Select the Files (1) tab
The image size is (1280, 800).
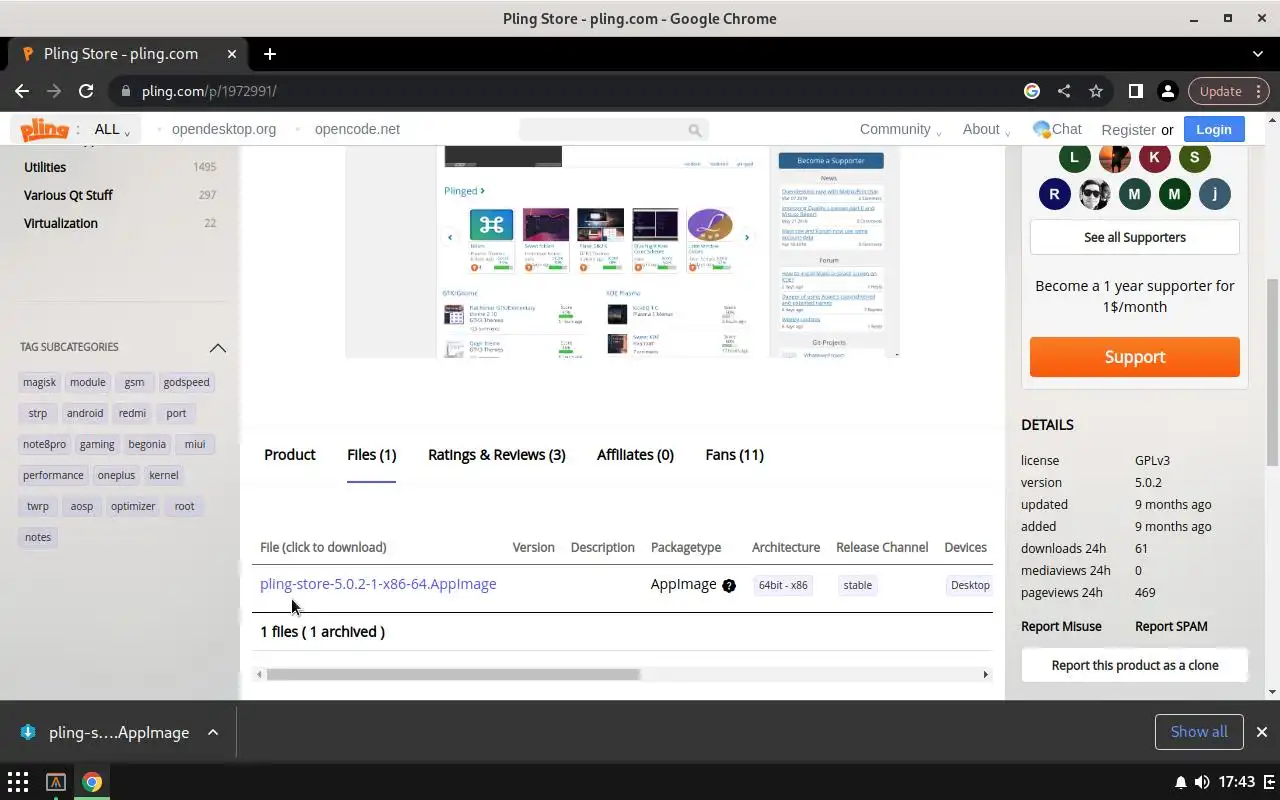371,454
